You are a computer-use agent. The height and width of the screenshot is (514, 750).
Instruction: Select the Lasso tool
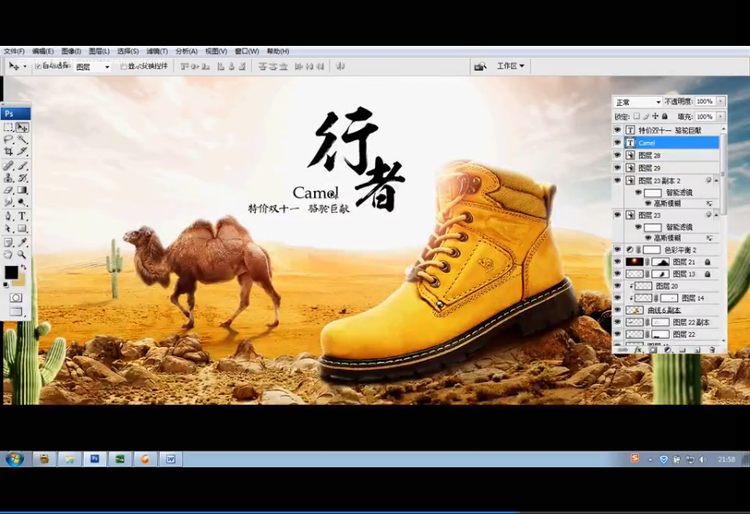pos(9,140)
